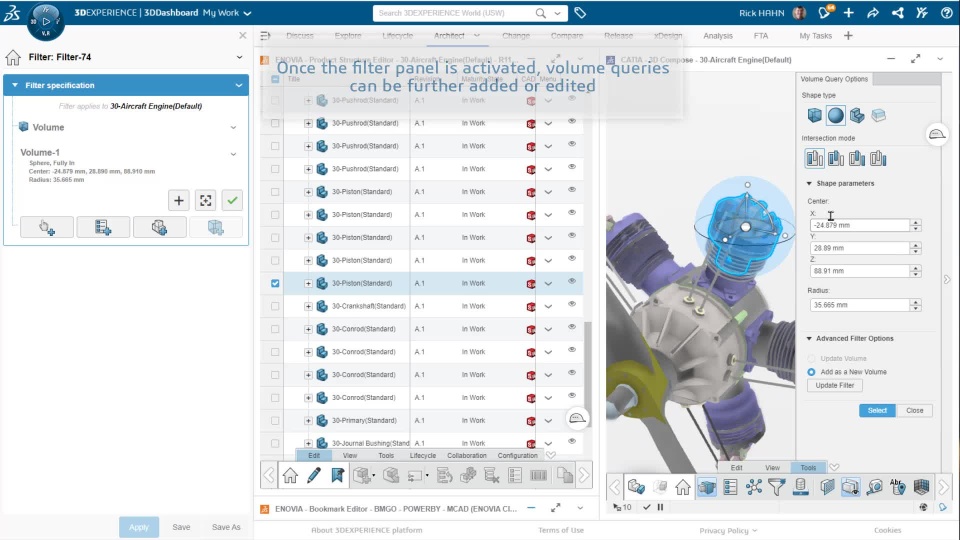Open notifications chat icon in top bar

[825, 13]
